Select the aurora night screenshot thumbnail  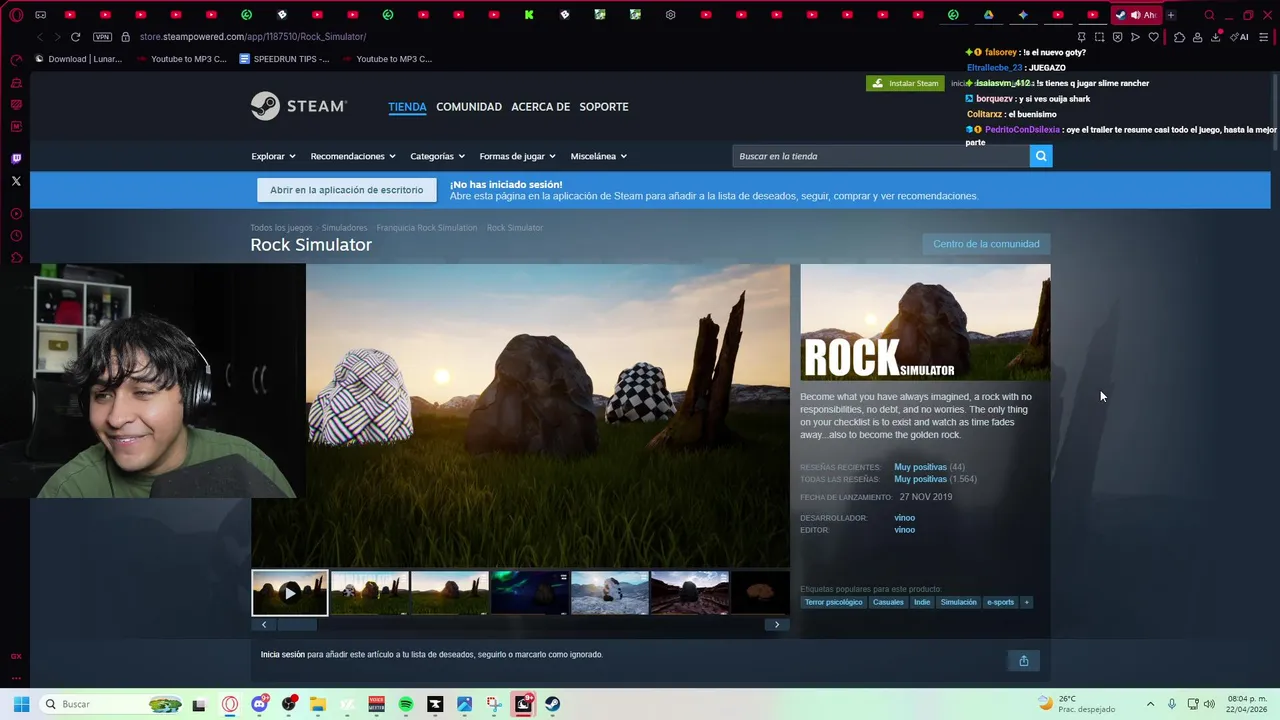[x=530, y=593]
